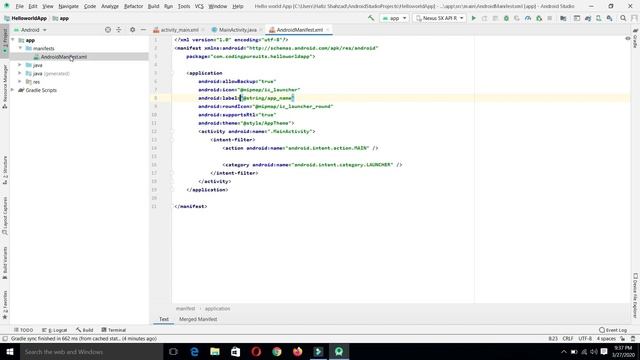Open the Logcat tool window button
The width and height of the screenshot is (640, 360).
54,330
